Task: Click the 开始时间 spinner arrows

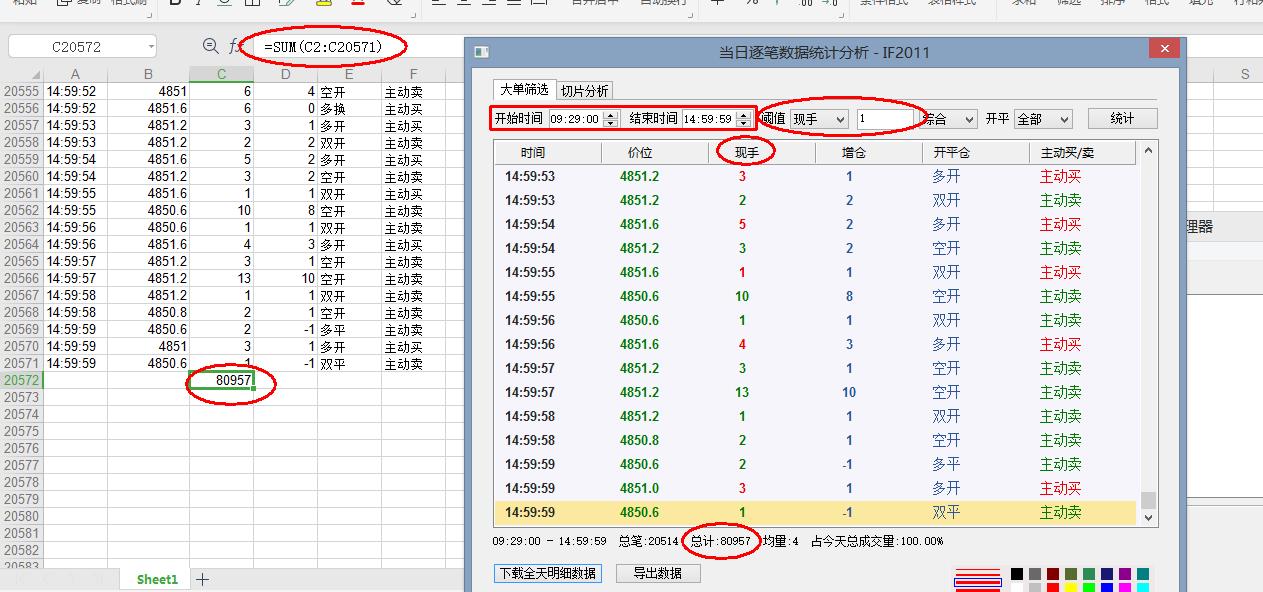Action: coord(611,119)
